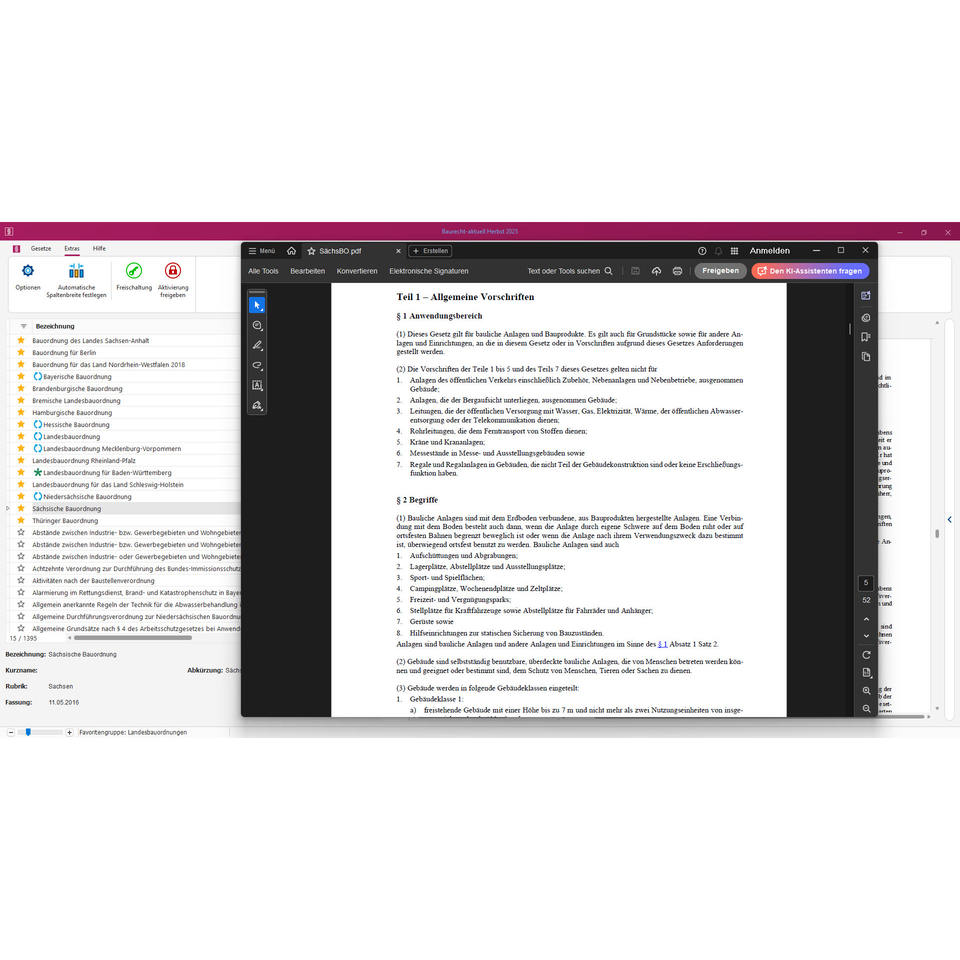Image resolution: width=960 pixels, height=960 pixels.
Task: Go to next page using down chevron
Action: [x=866, y=636]
